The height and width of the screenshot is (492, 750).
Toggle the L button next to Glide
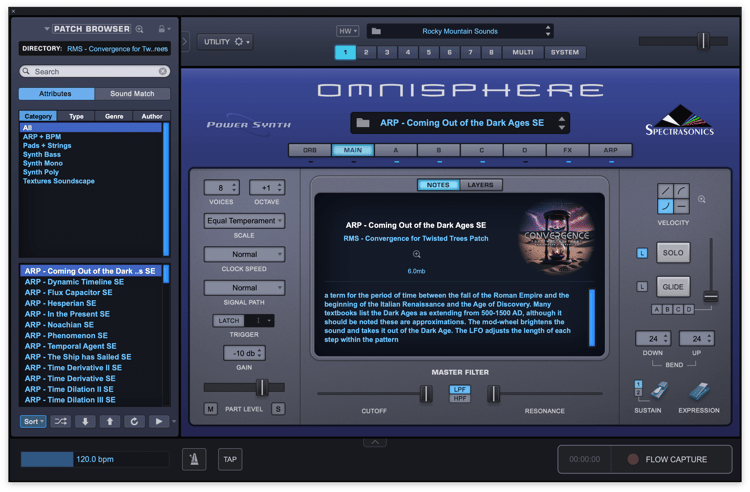(x=642, y=287)
